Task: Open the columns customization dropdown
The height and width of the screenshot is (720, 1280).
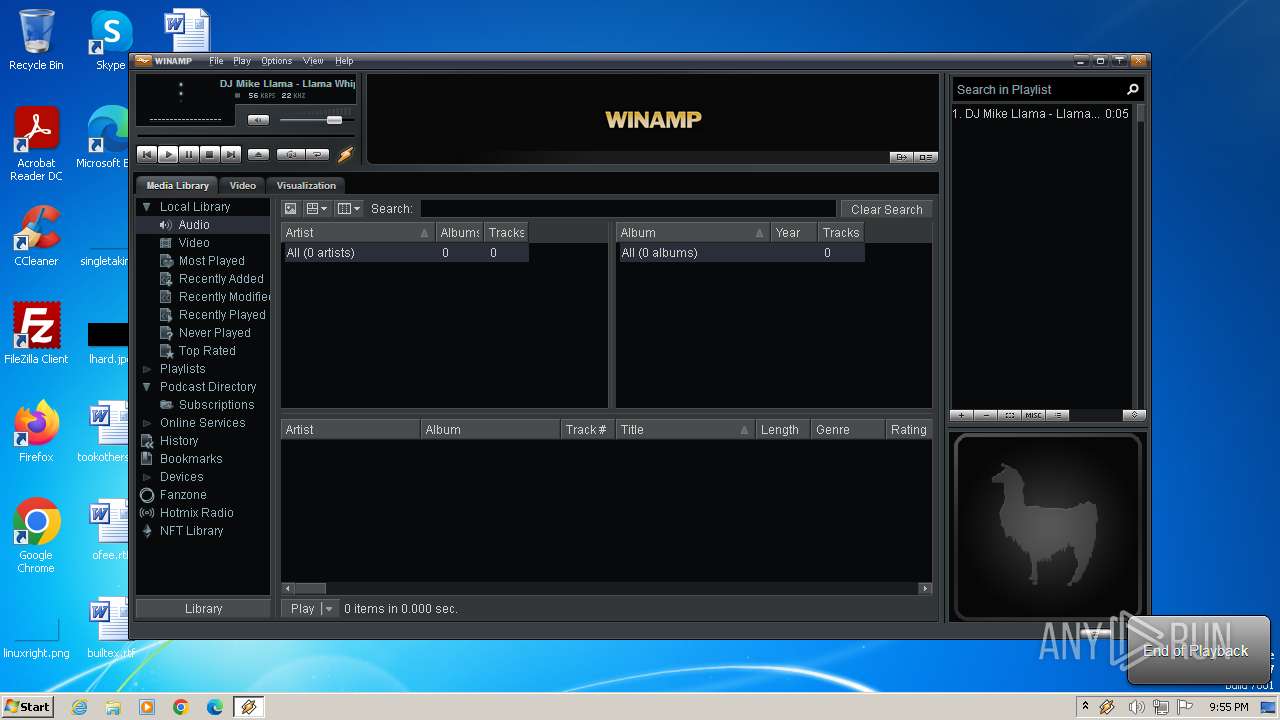Action: [348, 209]
